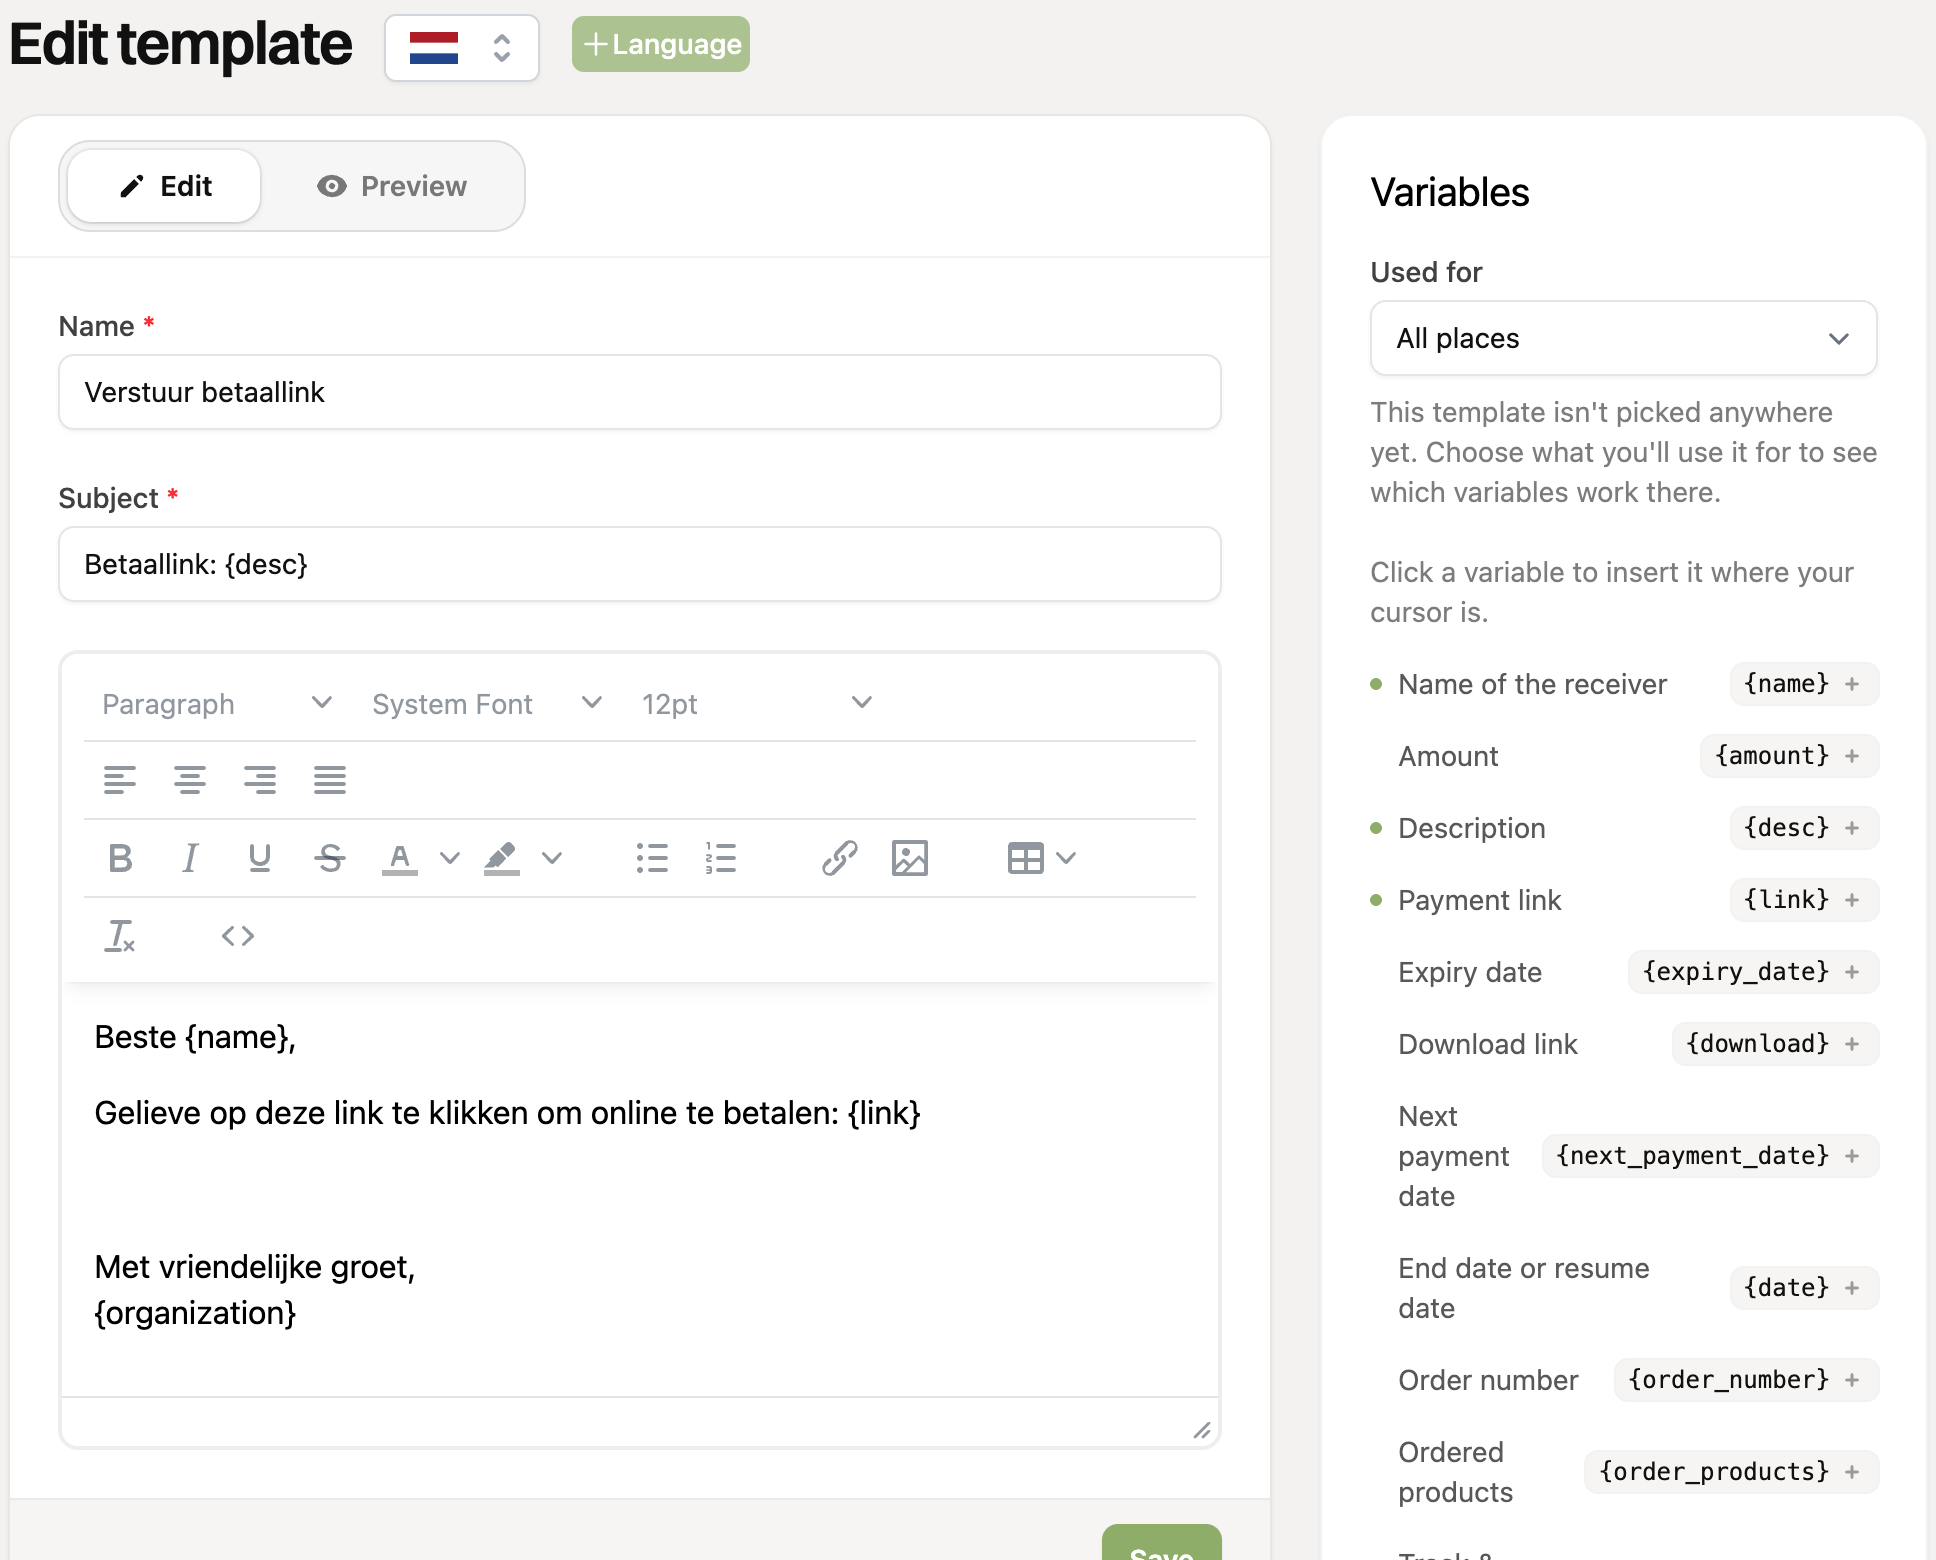The width and height of the screenshot is (1936, 1560).
Task: Insert image into template
Action: [910, 857]
